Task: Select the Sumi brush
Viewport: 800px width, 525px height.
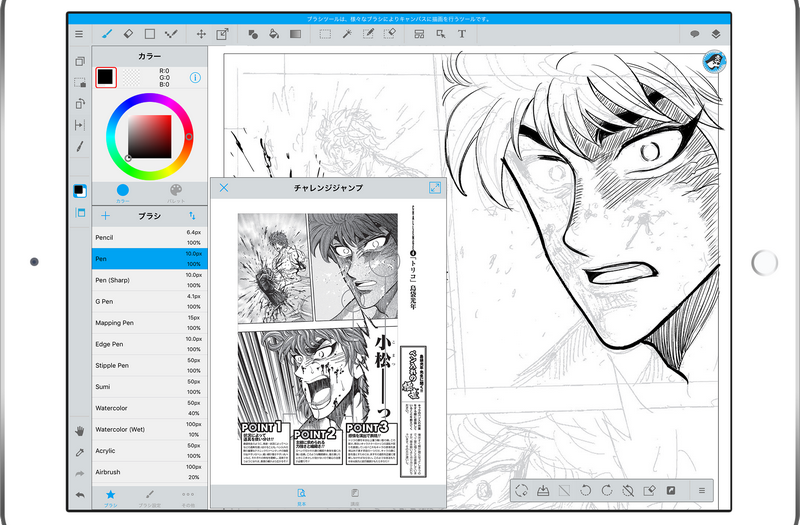Action: click(149, 387)
